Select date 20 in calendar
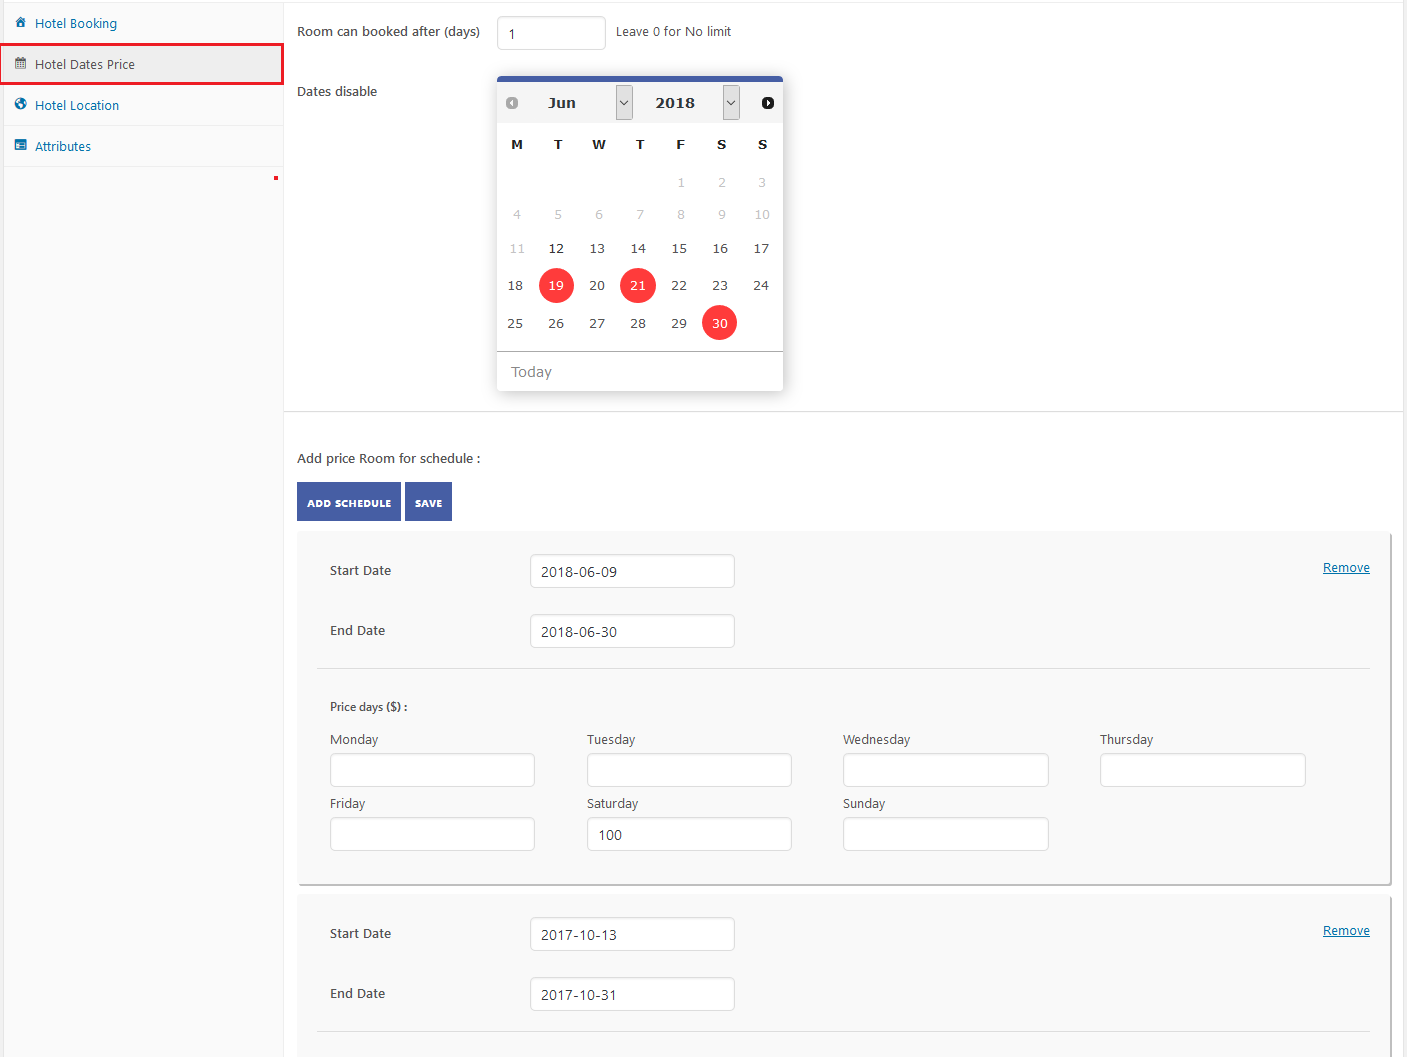The height and width of the screenshot is (1057, 1407). [597, 286]
